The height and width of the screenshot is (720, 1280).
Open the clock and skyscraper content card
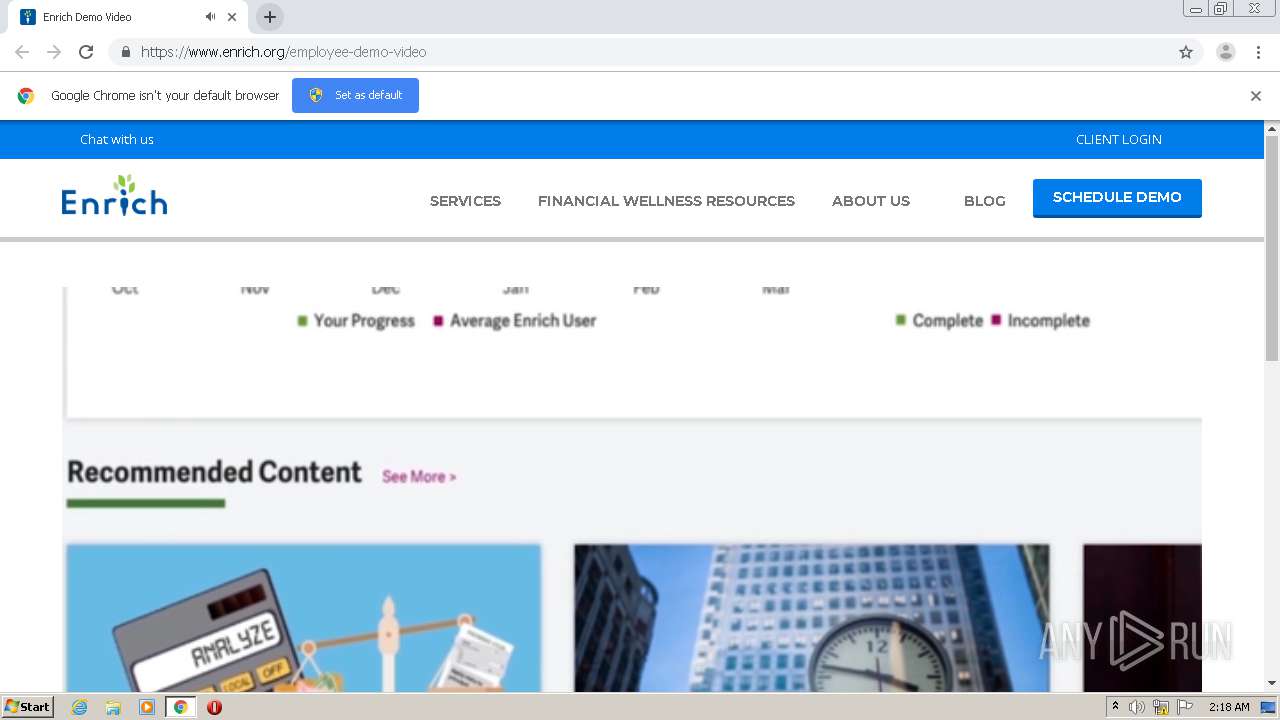pyautogui.click(x=812, y=618)
